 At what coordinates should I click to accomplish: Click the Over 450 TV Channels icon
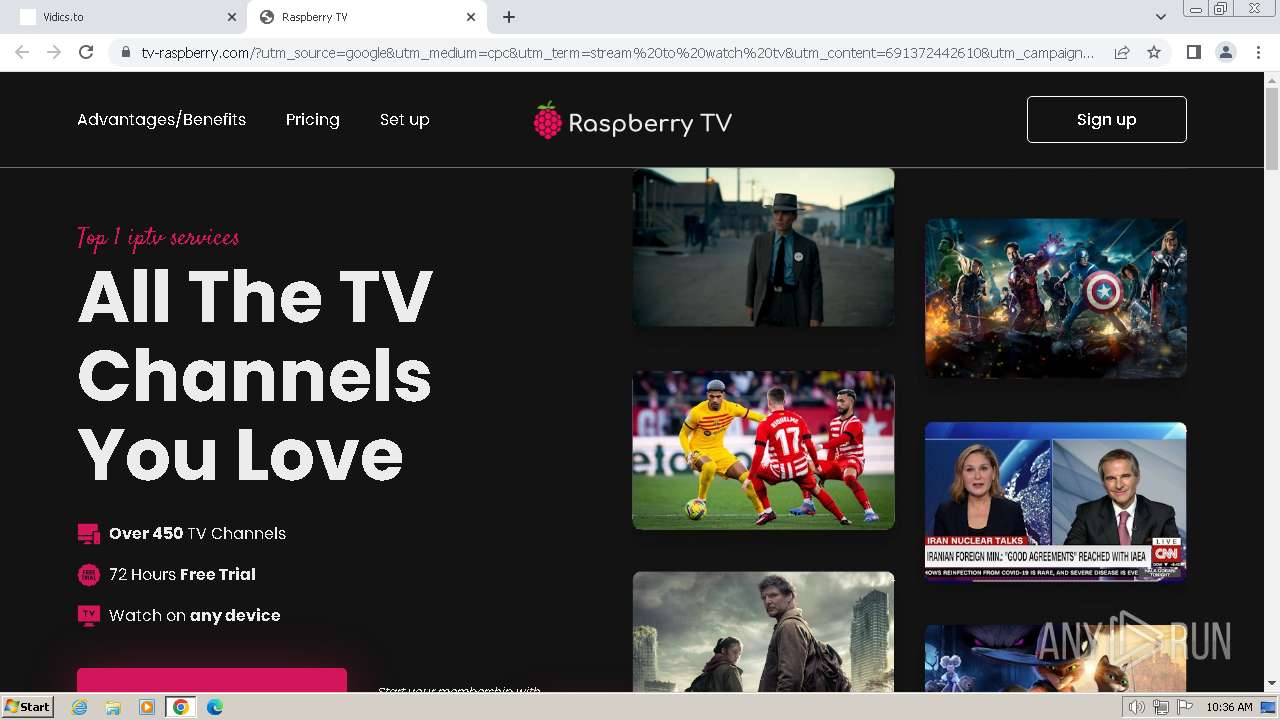[89, 534]
